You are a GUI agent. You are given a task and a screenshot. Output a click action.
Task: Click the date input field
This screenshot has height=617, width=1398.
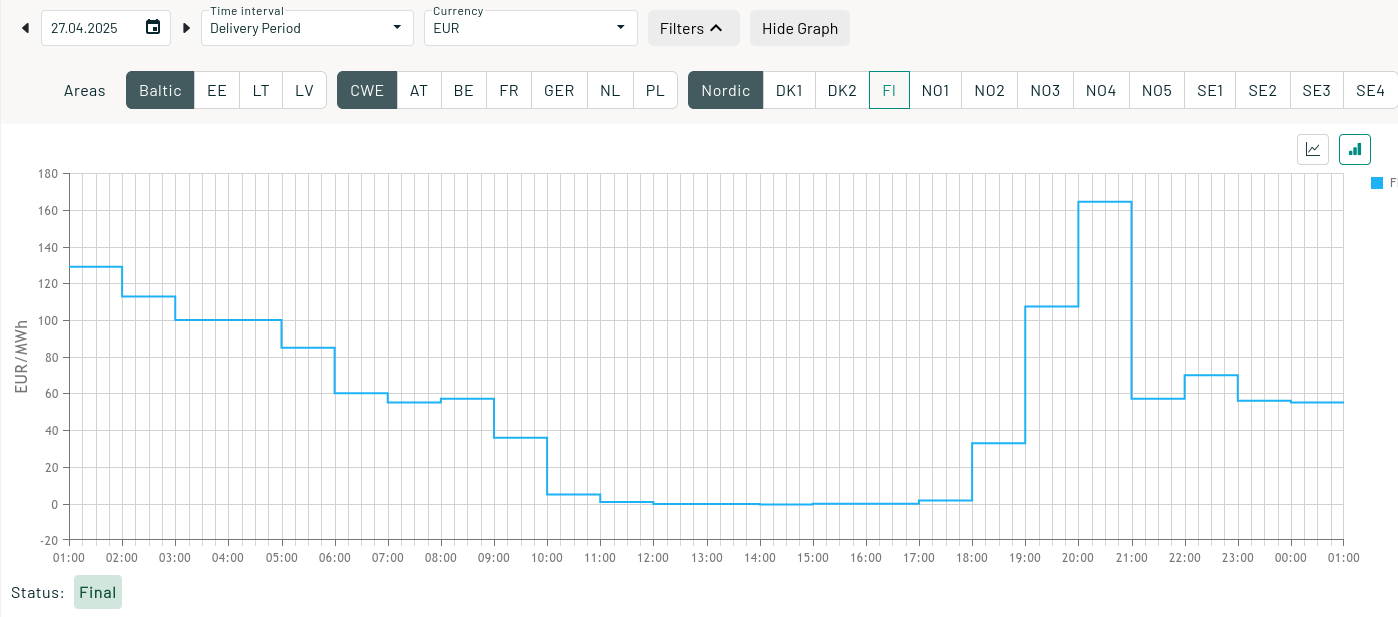click(90, 28)
